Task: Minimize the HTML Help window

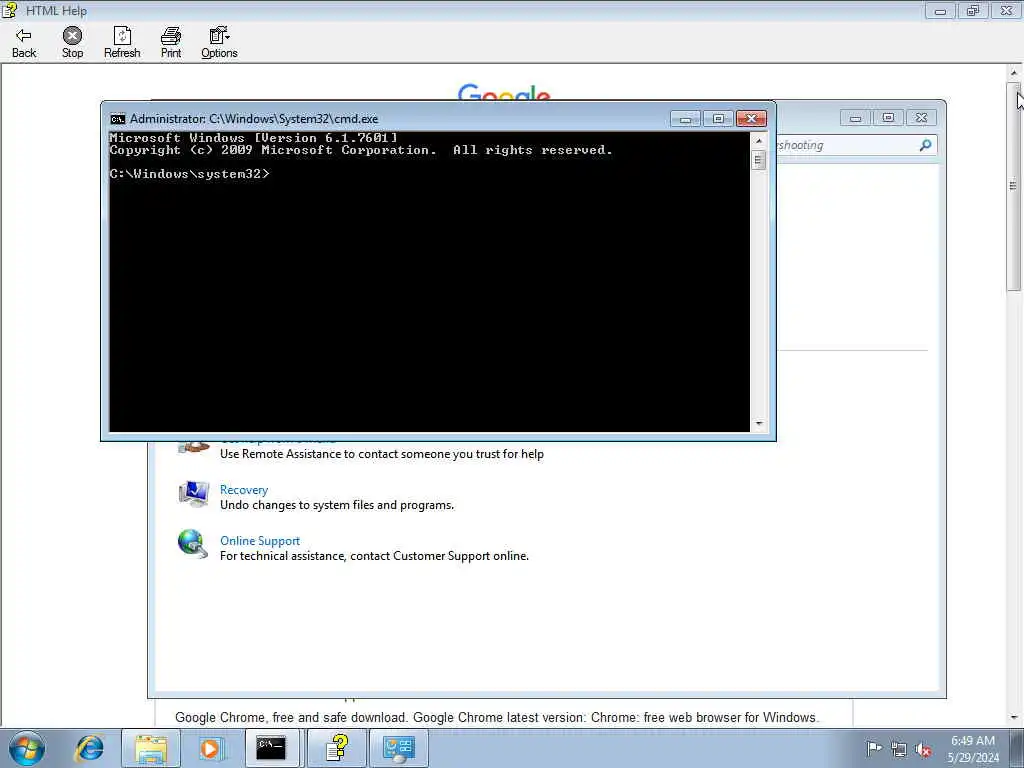Action: 940,10
